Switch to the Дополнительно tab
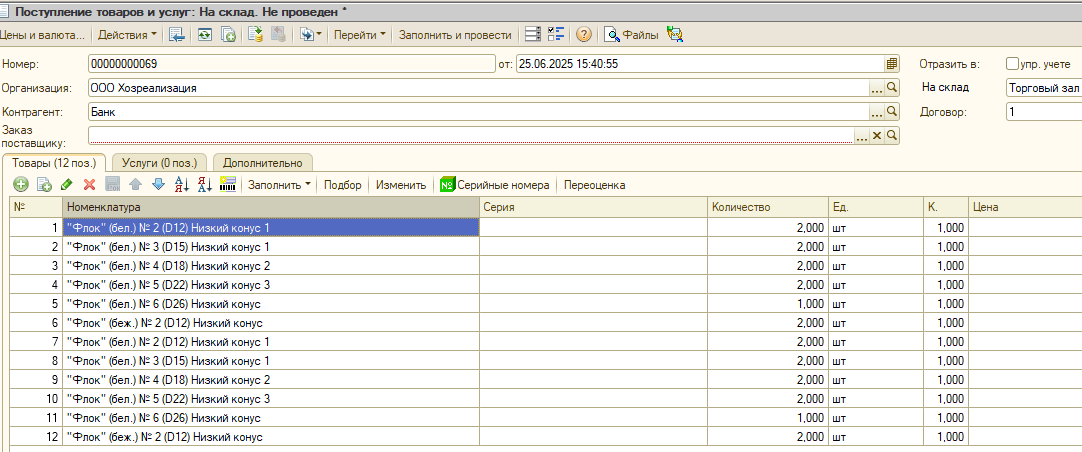This screenshot has height=452, width=1082. 262,163
